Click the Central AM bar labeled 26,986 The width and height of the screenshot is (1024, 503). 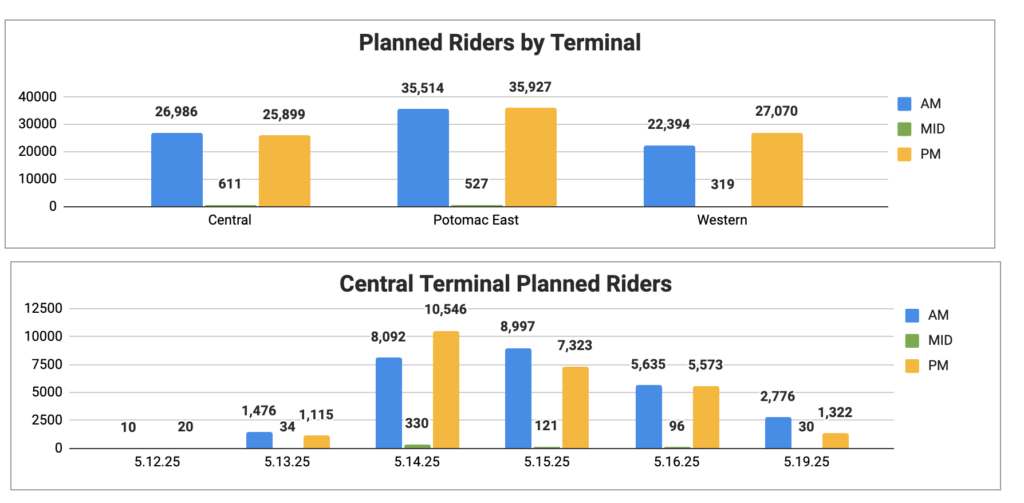tap(177, 170)
